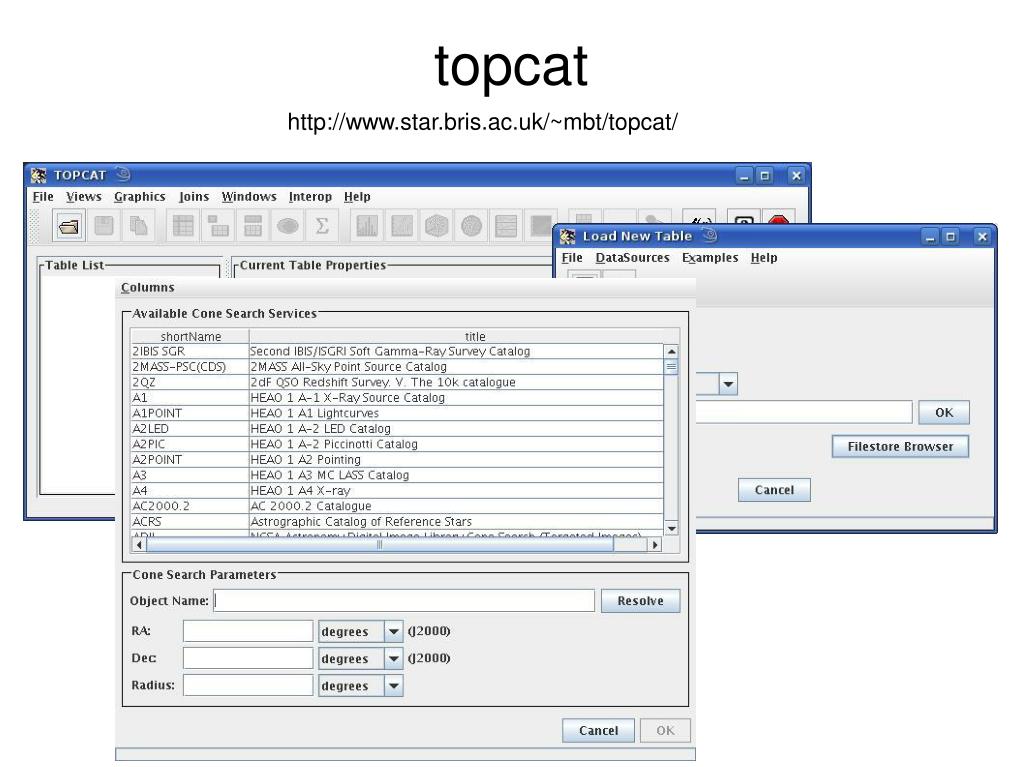Click the title column header

tap(475, 337)
